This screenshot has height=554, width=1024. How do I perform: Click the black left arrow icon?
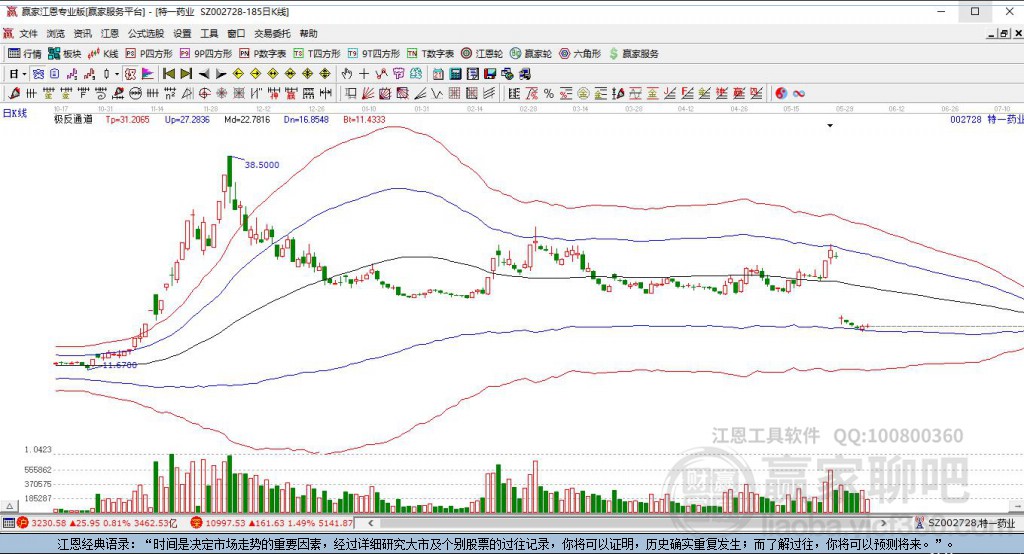coord(204,74)
